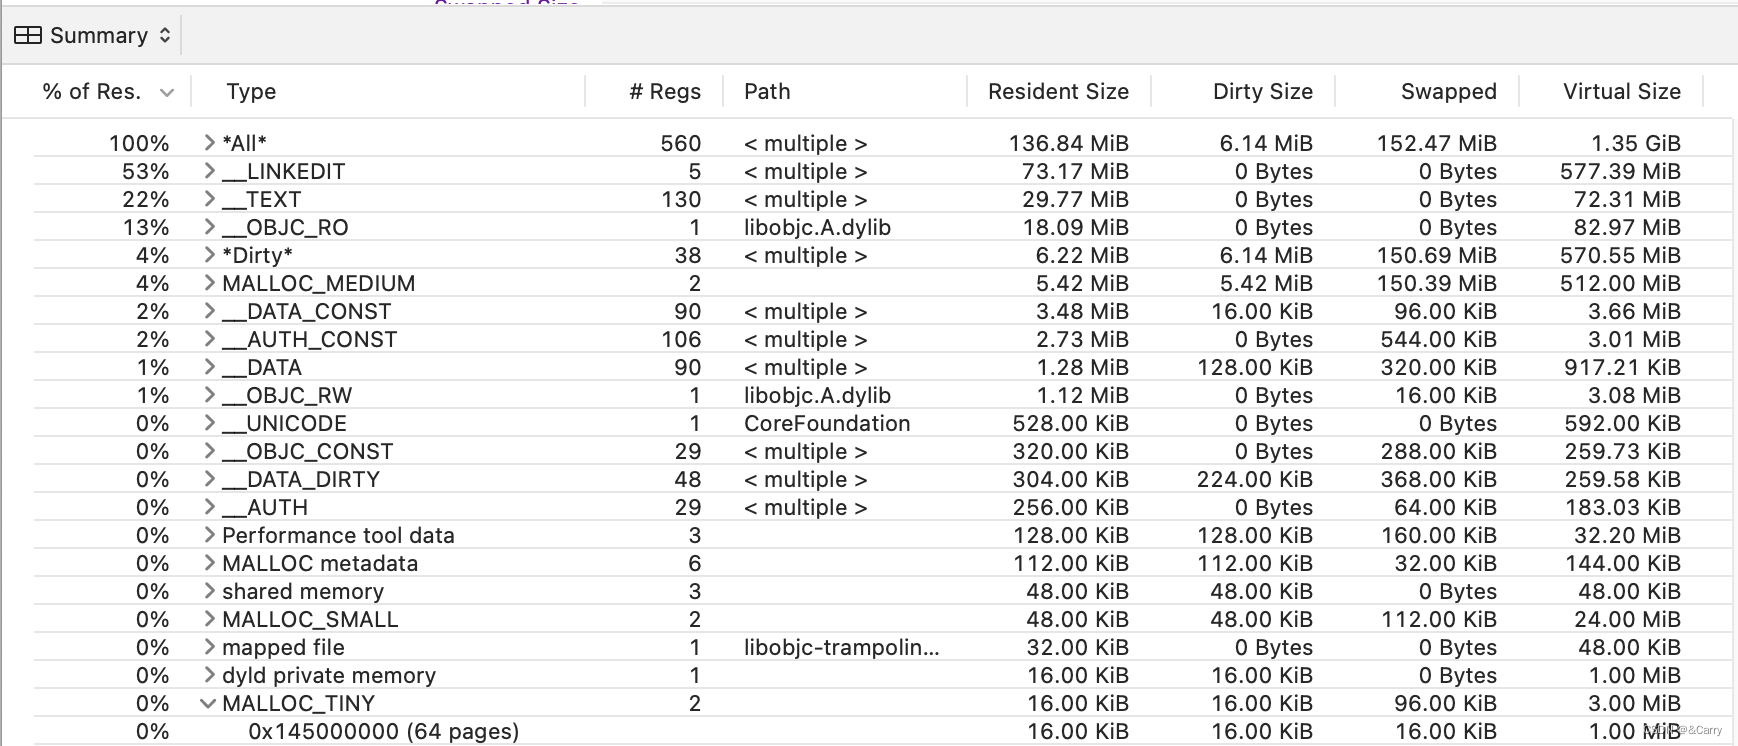Click the 224.00 KiB dirty size value

pyautogui.click(x=1255, y=479)
